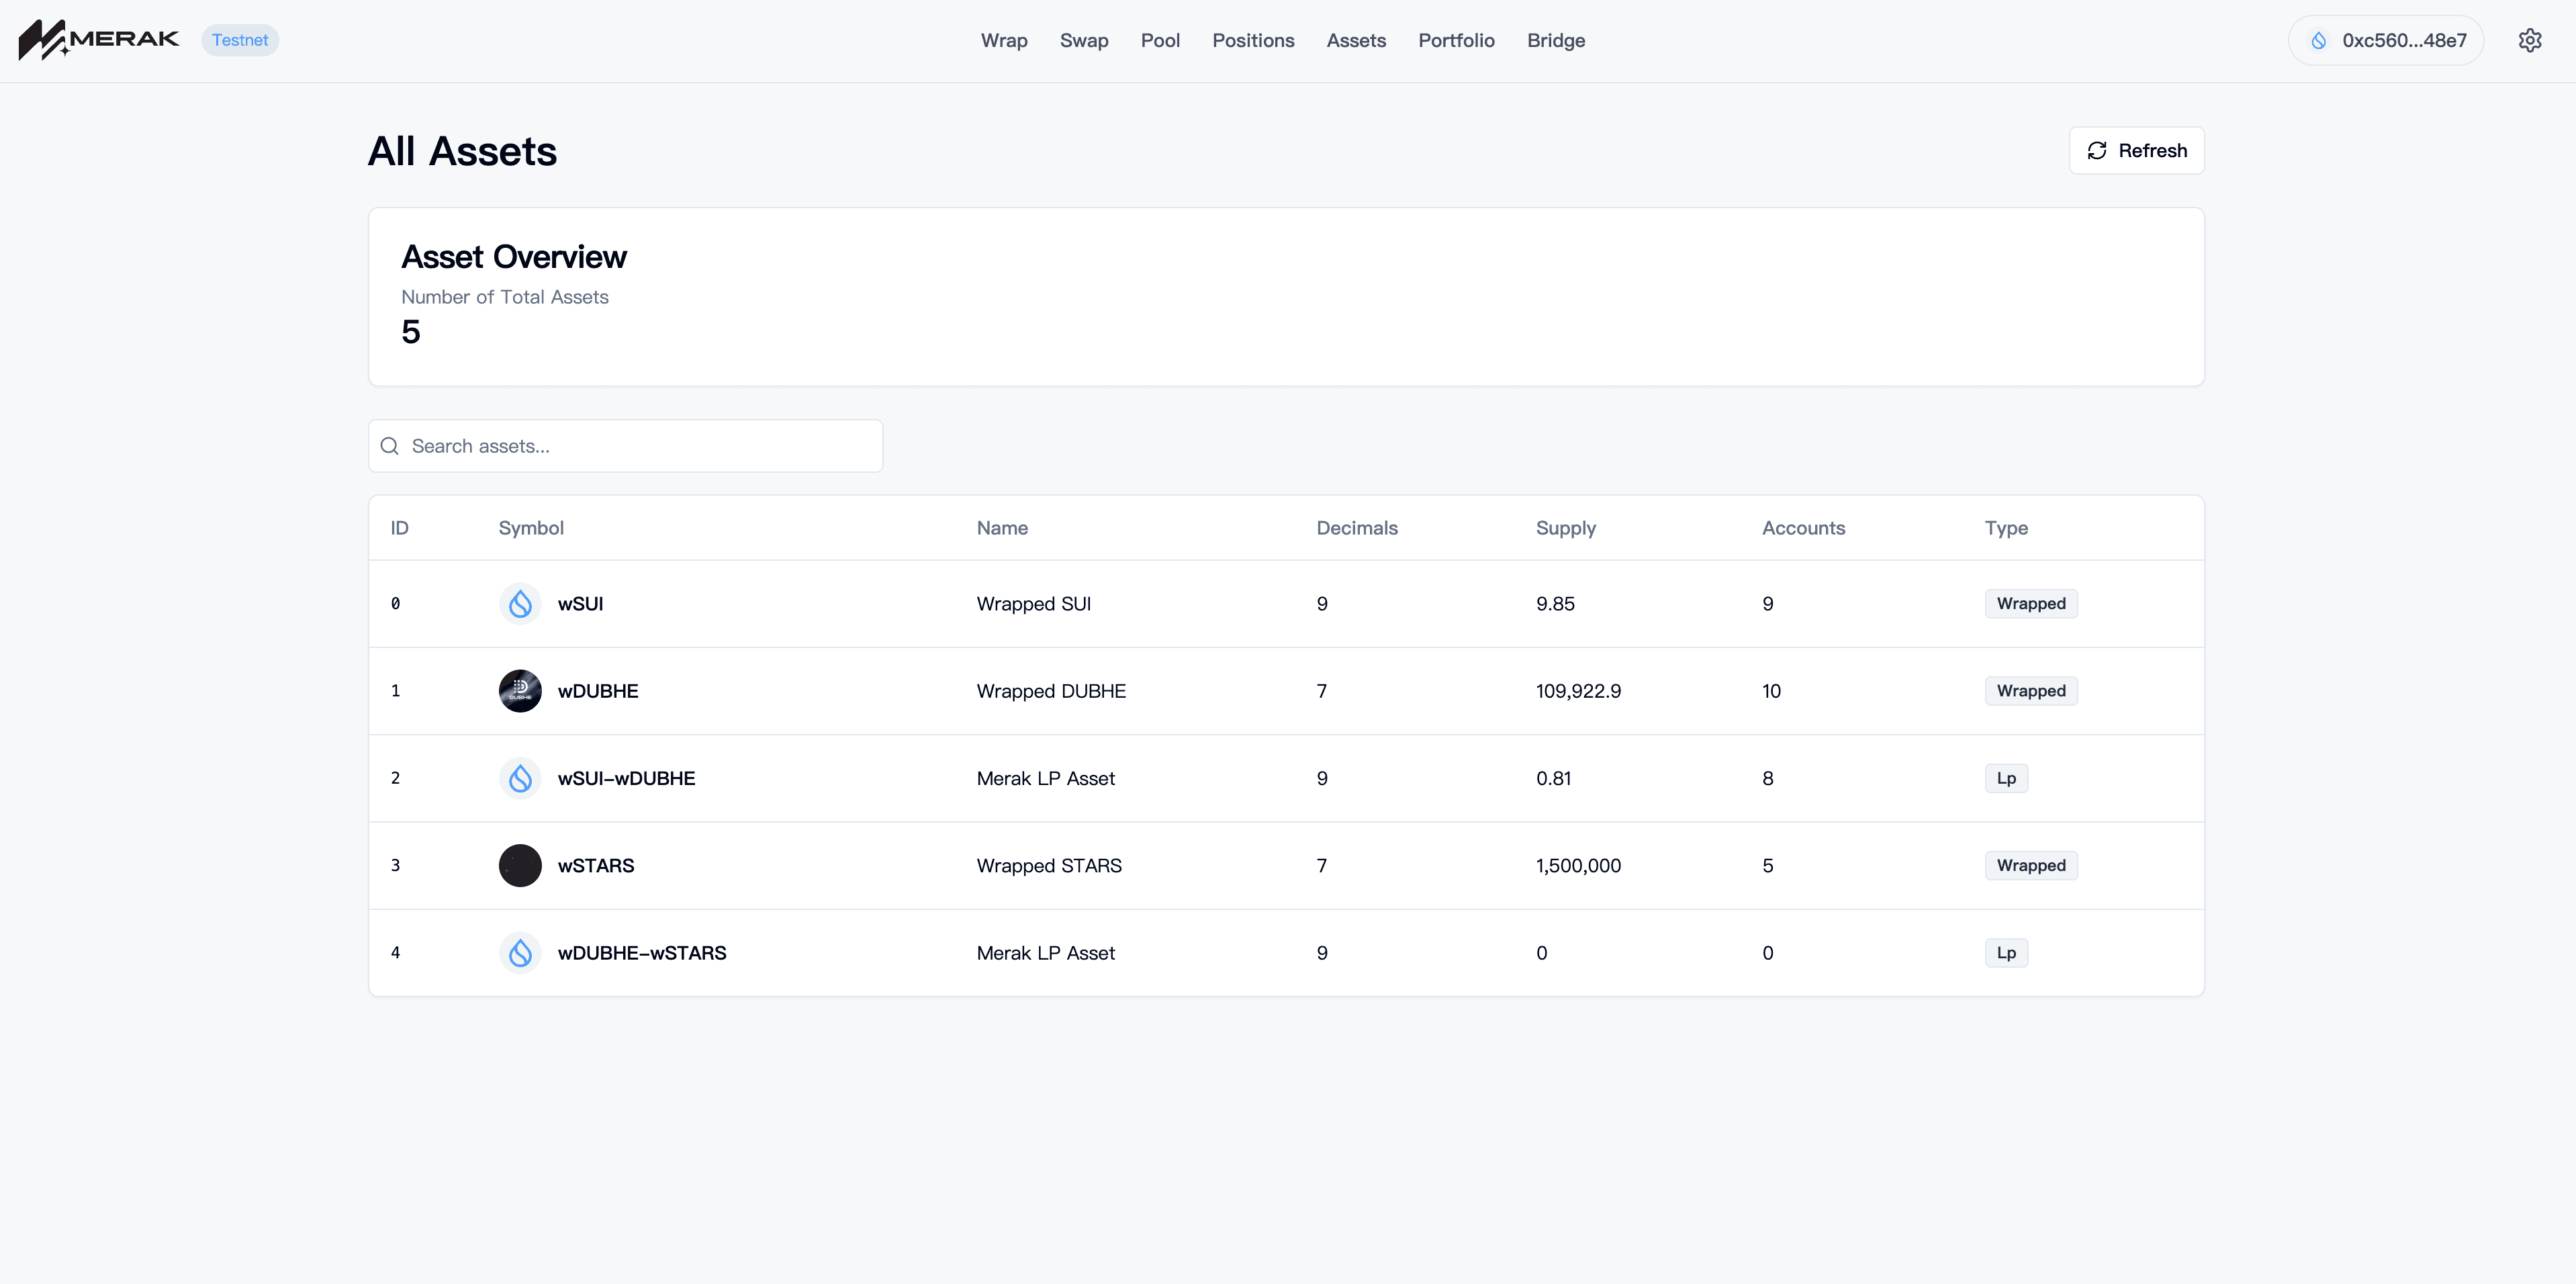
Task: Click the Wrapped DUBHE name cell
Action: point(1051,691)
